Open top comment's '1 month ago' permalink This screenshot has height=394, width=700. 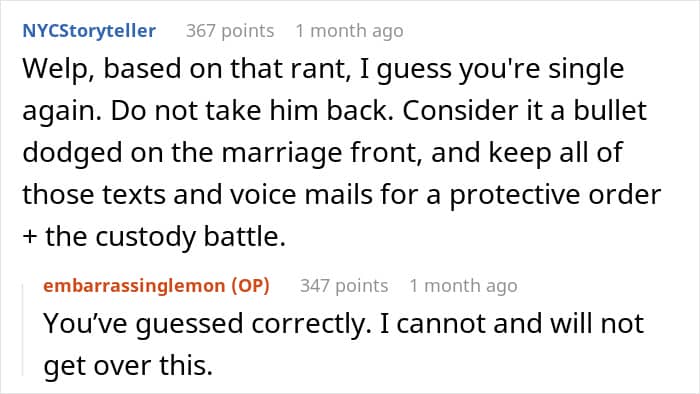(x=350, y=31)
